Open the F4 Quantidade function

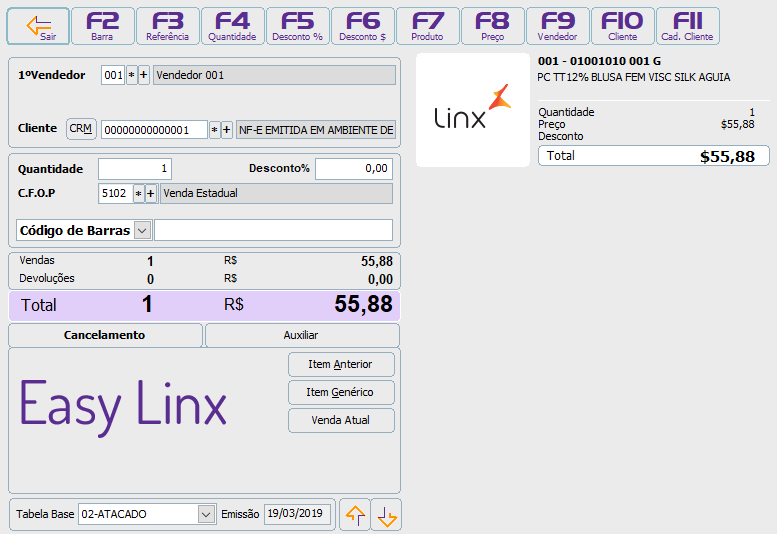tap(232, 26)
